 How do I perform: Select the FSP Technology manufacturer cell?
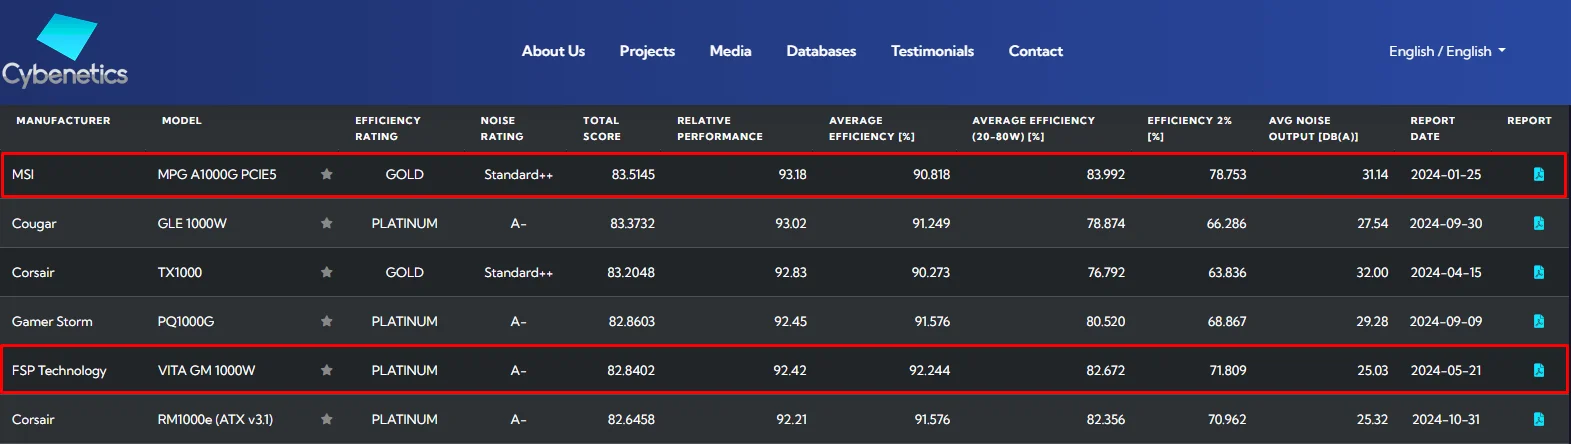tap(59, 370)
